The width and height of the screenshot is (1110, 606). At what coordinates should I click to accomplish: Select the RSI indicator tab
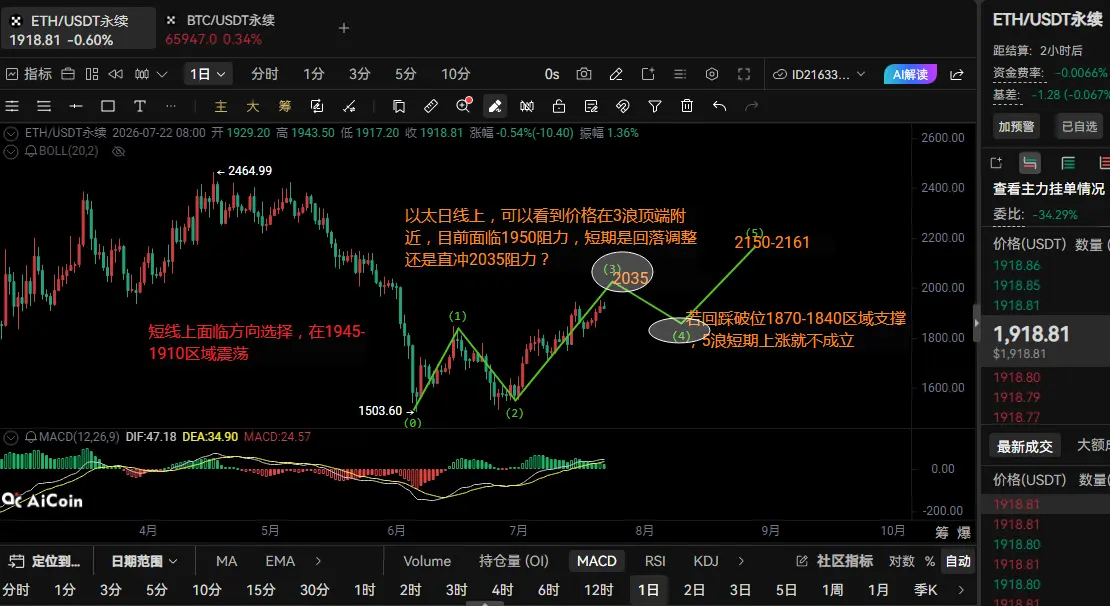(655, 561)
